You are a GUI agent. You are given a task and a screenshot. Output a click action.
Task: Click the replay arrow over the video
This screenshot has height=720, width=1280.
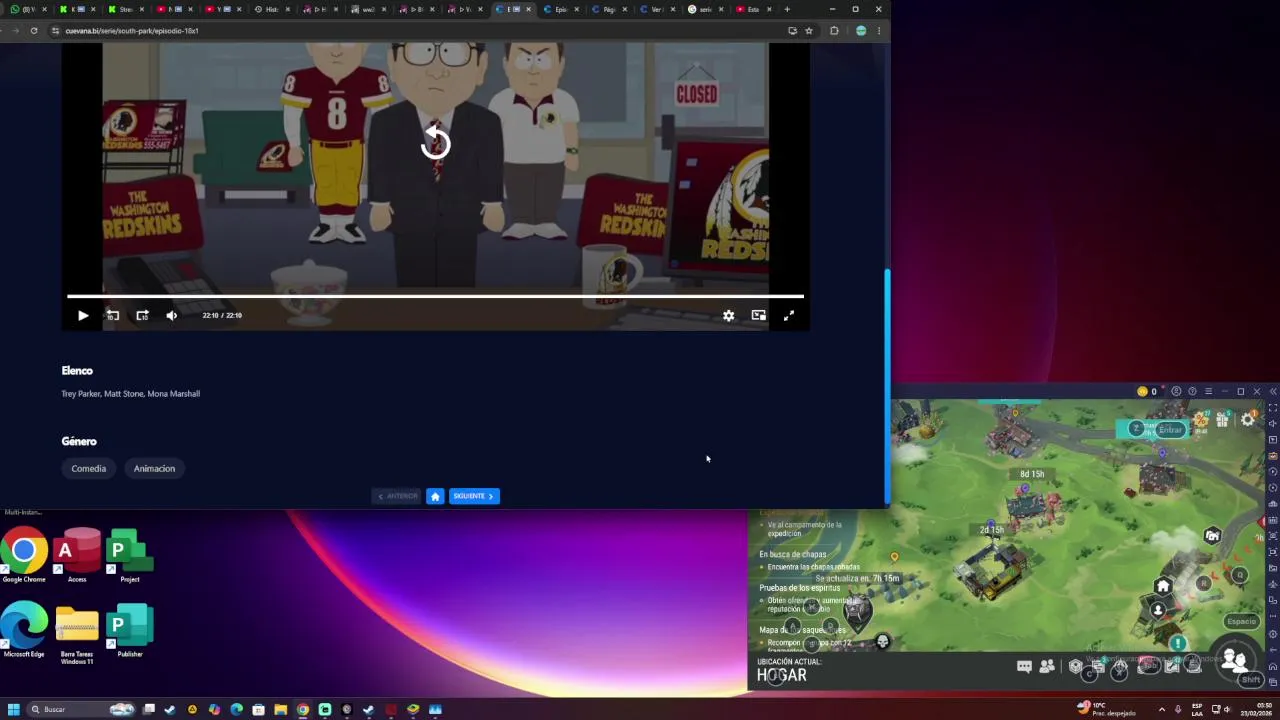436,144
